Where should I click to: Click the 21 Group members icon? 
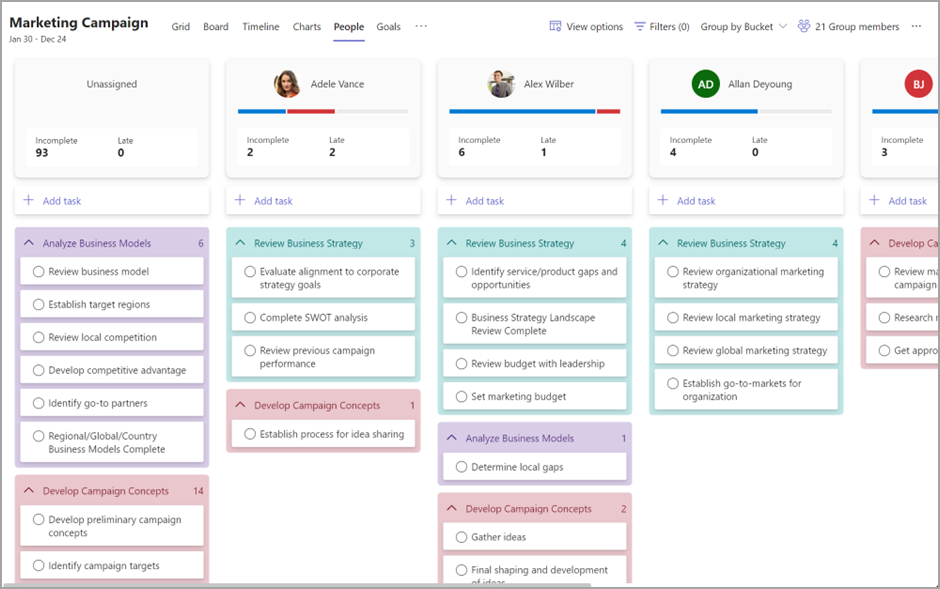[804, 27]
